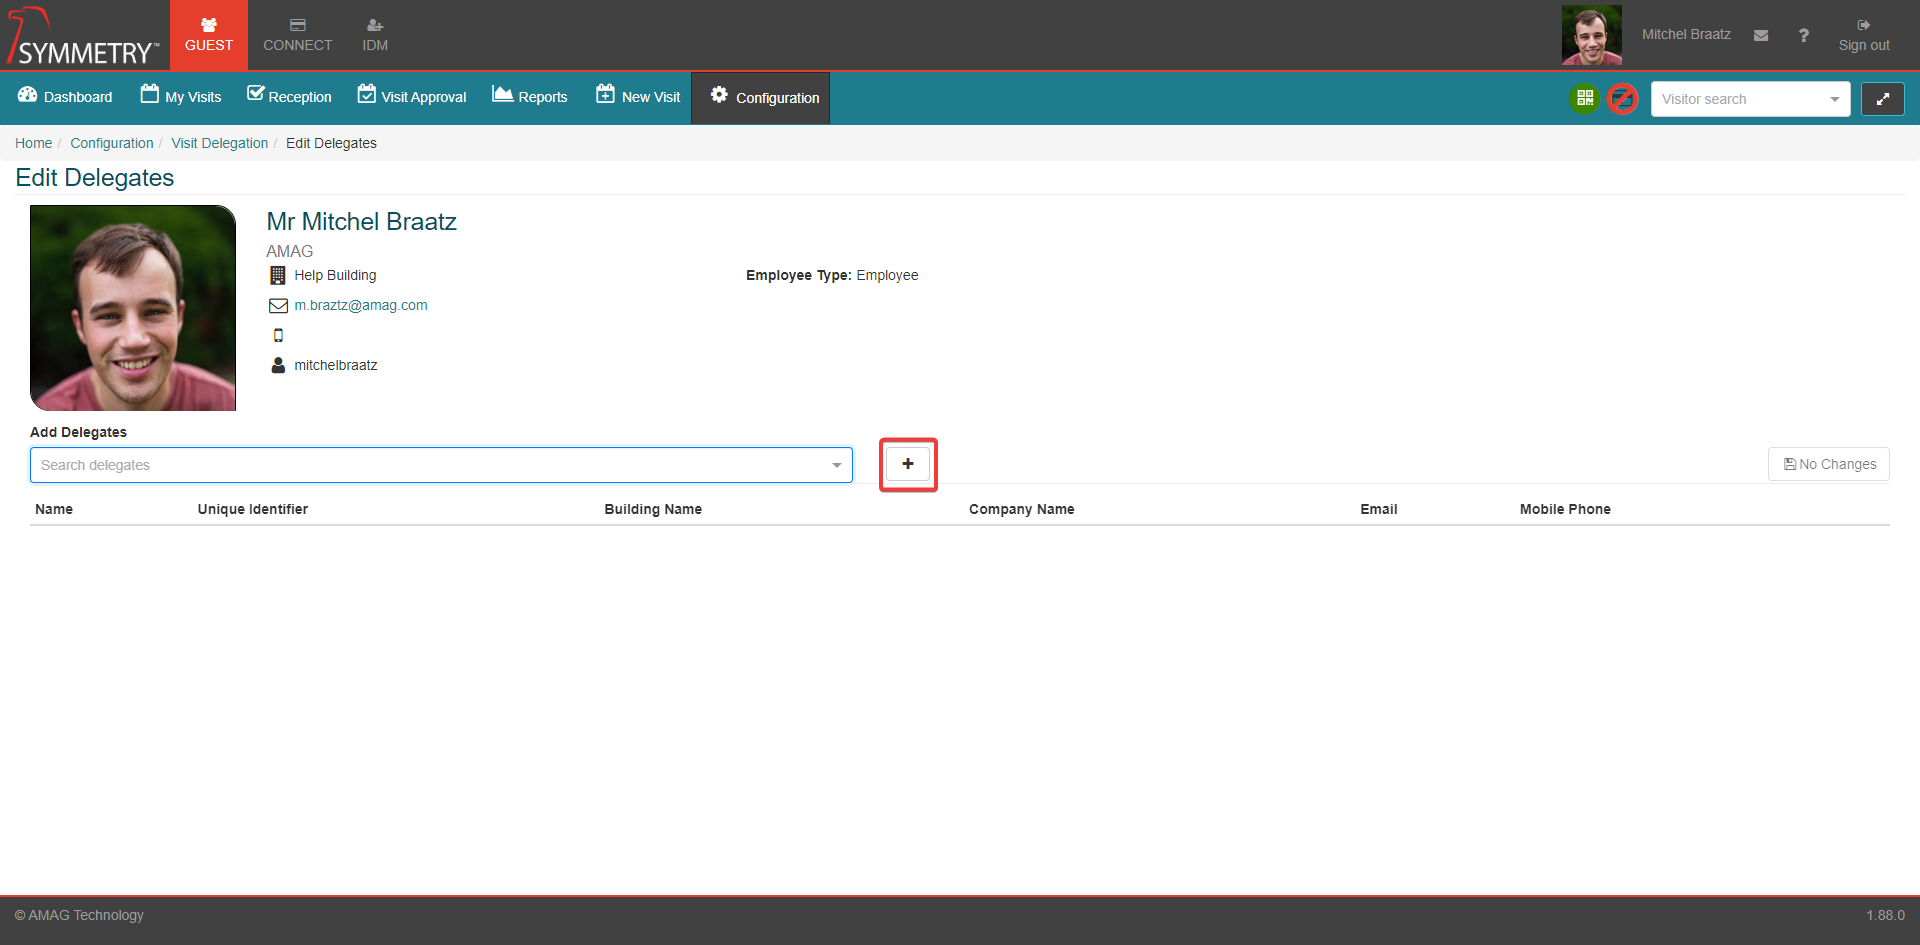Click the version number 1.88.0

[x=1885, y=915]
